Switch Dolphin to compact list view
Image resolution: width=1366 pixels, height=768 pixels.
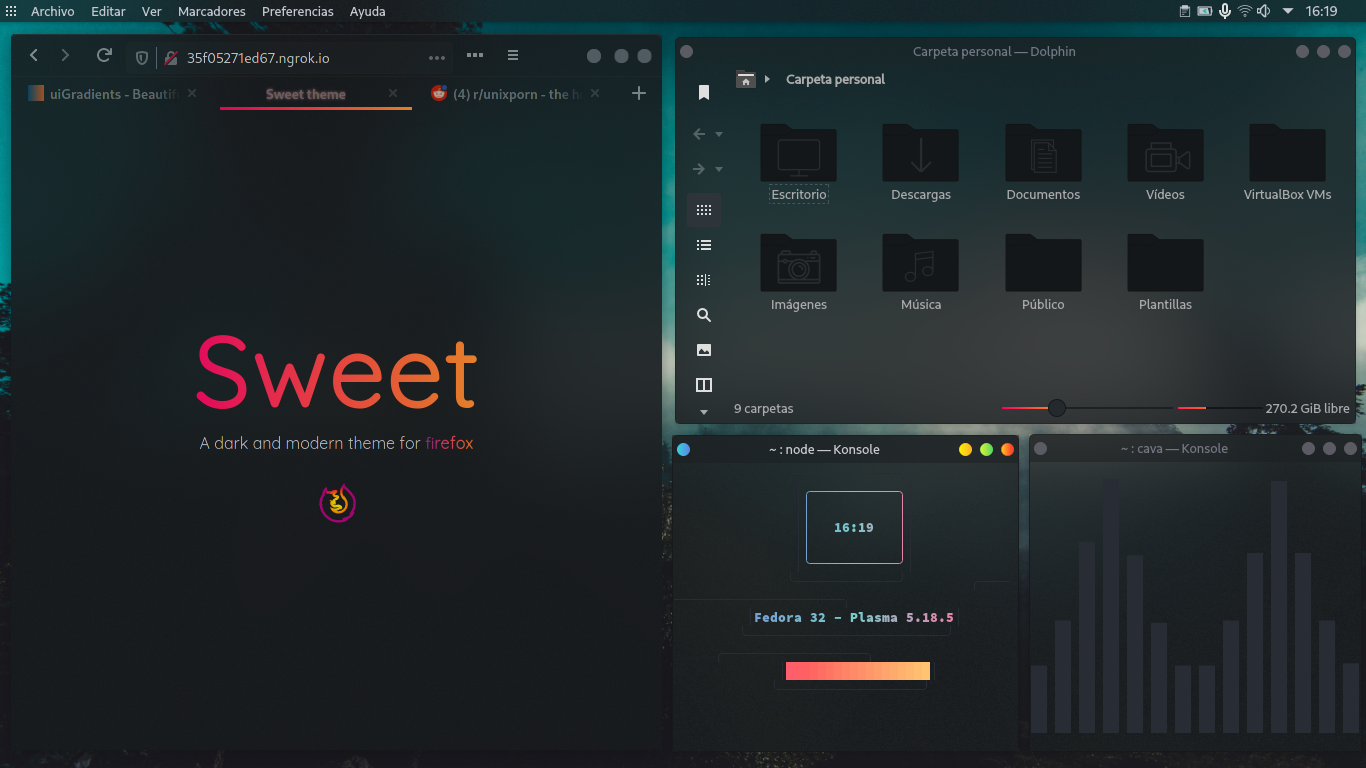coord(704,245)
